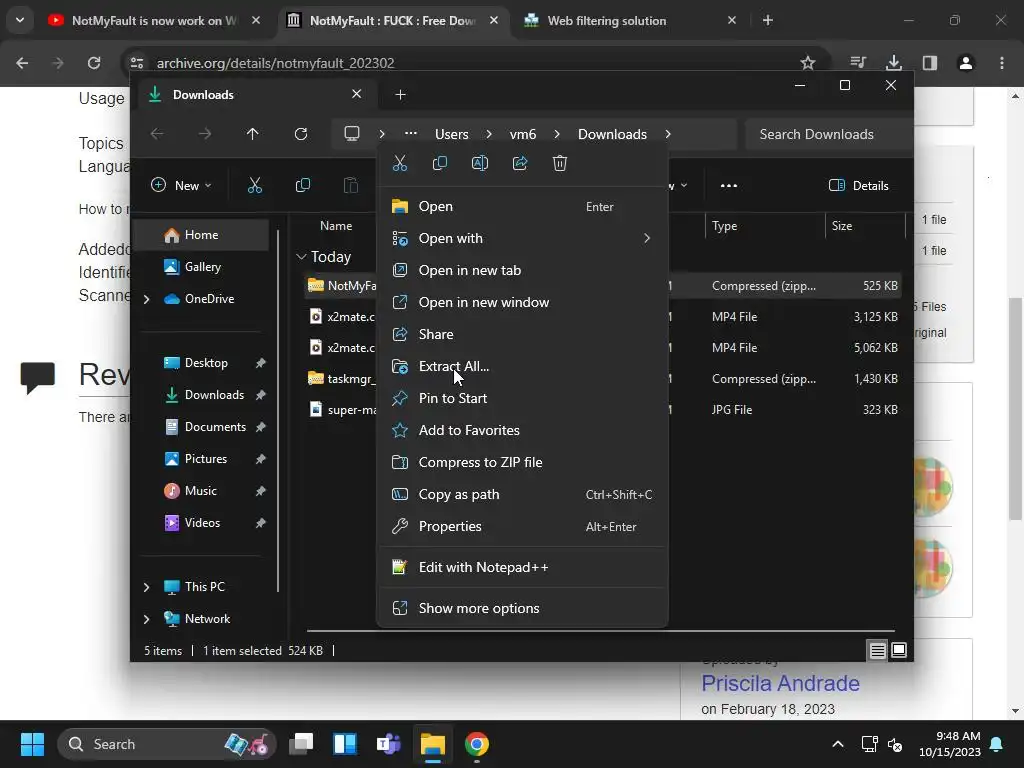The width and height of the screenshot is (1024, 768).
Task: Select taskmgr zip file row
Action: pos(603,379)
